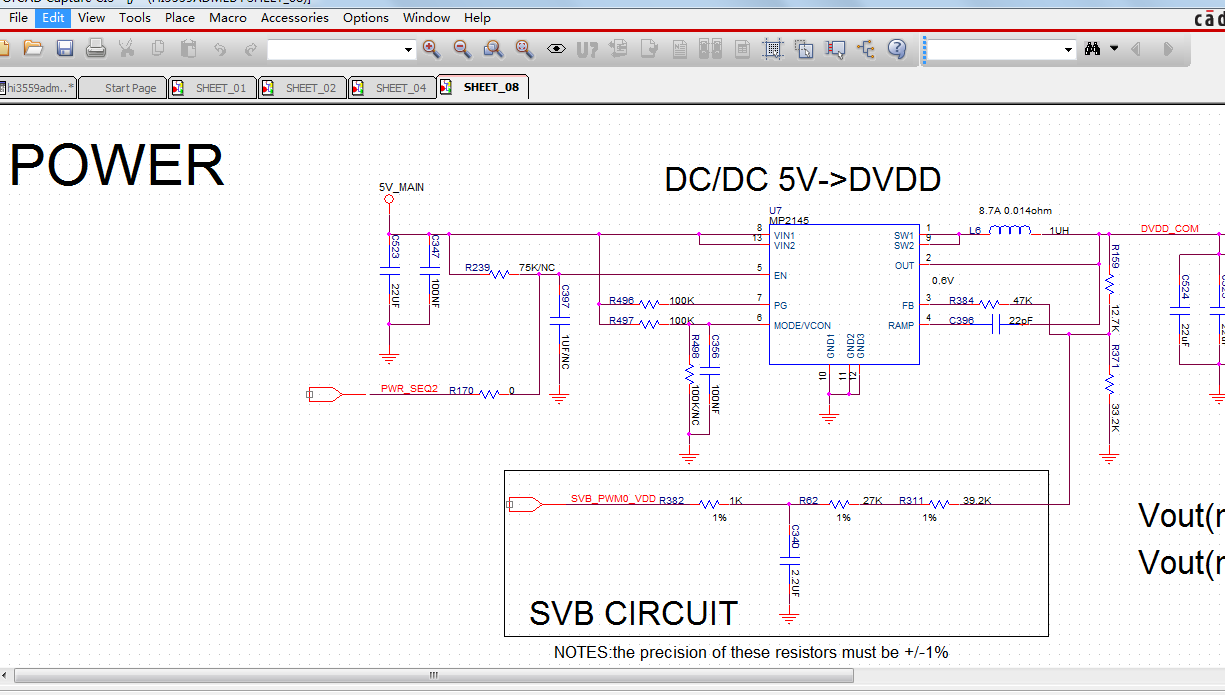This screenshot has height=695, width=1225.
Task: Open the Edit menu
Action: coord(53,17)
